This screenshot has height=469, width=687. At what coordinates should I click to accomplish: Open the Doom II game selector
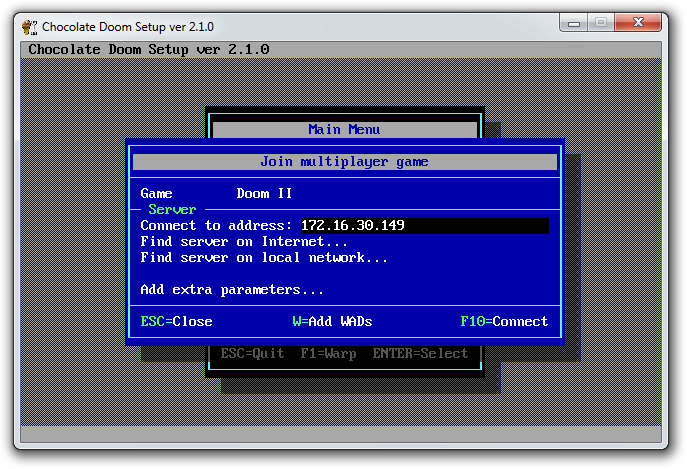[264, 193]
